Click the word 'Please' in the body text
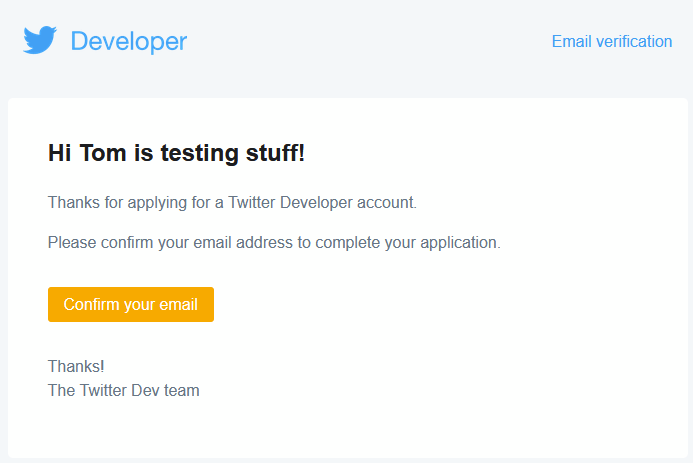693x463 pixels. pos(72,242)
